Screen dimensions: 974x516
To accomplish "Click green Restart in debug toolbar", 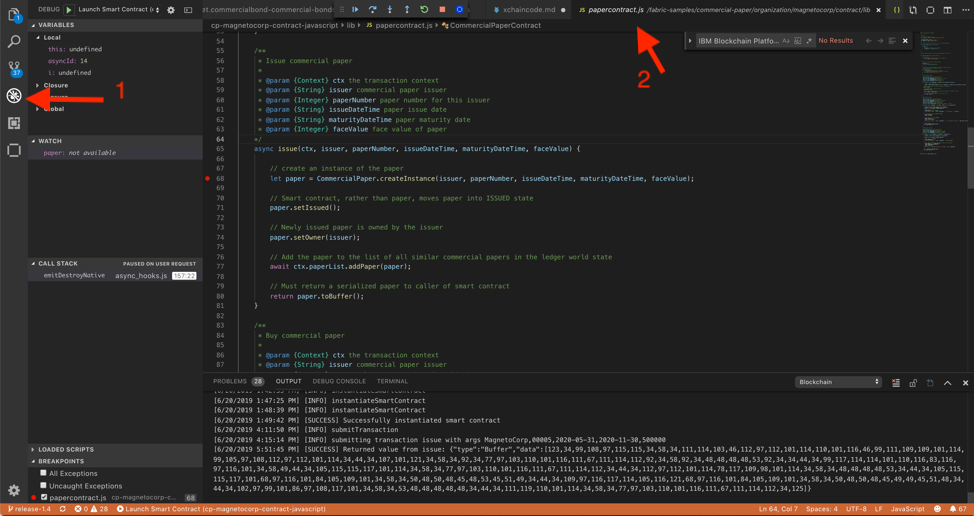I will tap(424, 9).
